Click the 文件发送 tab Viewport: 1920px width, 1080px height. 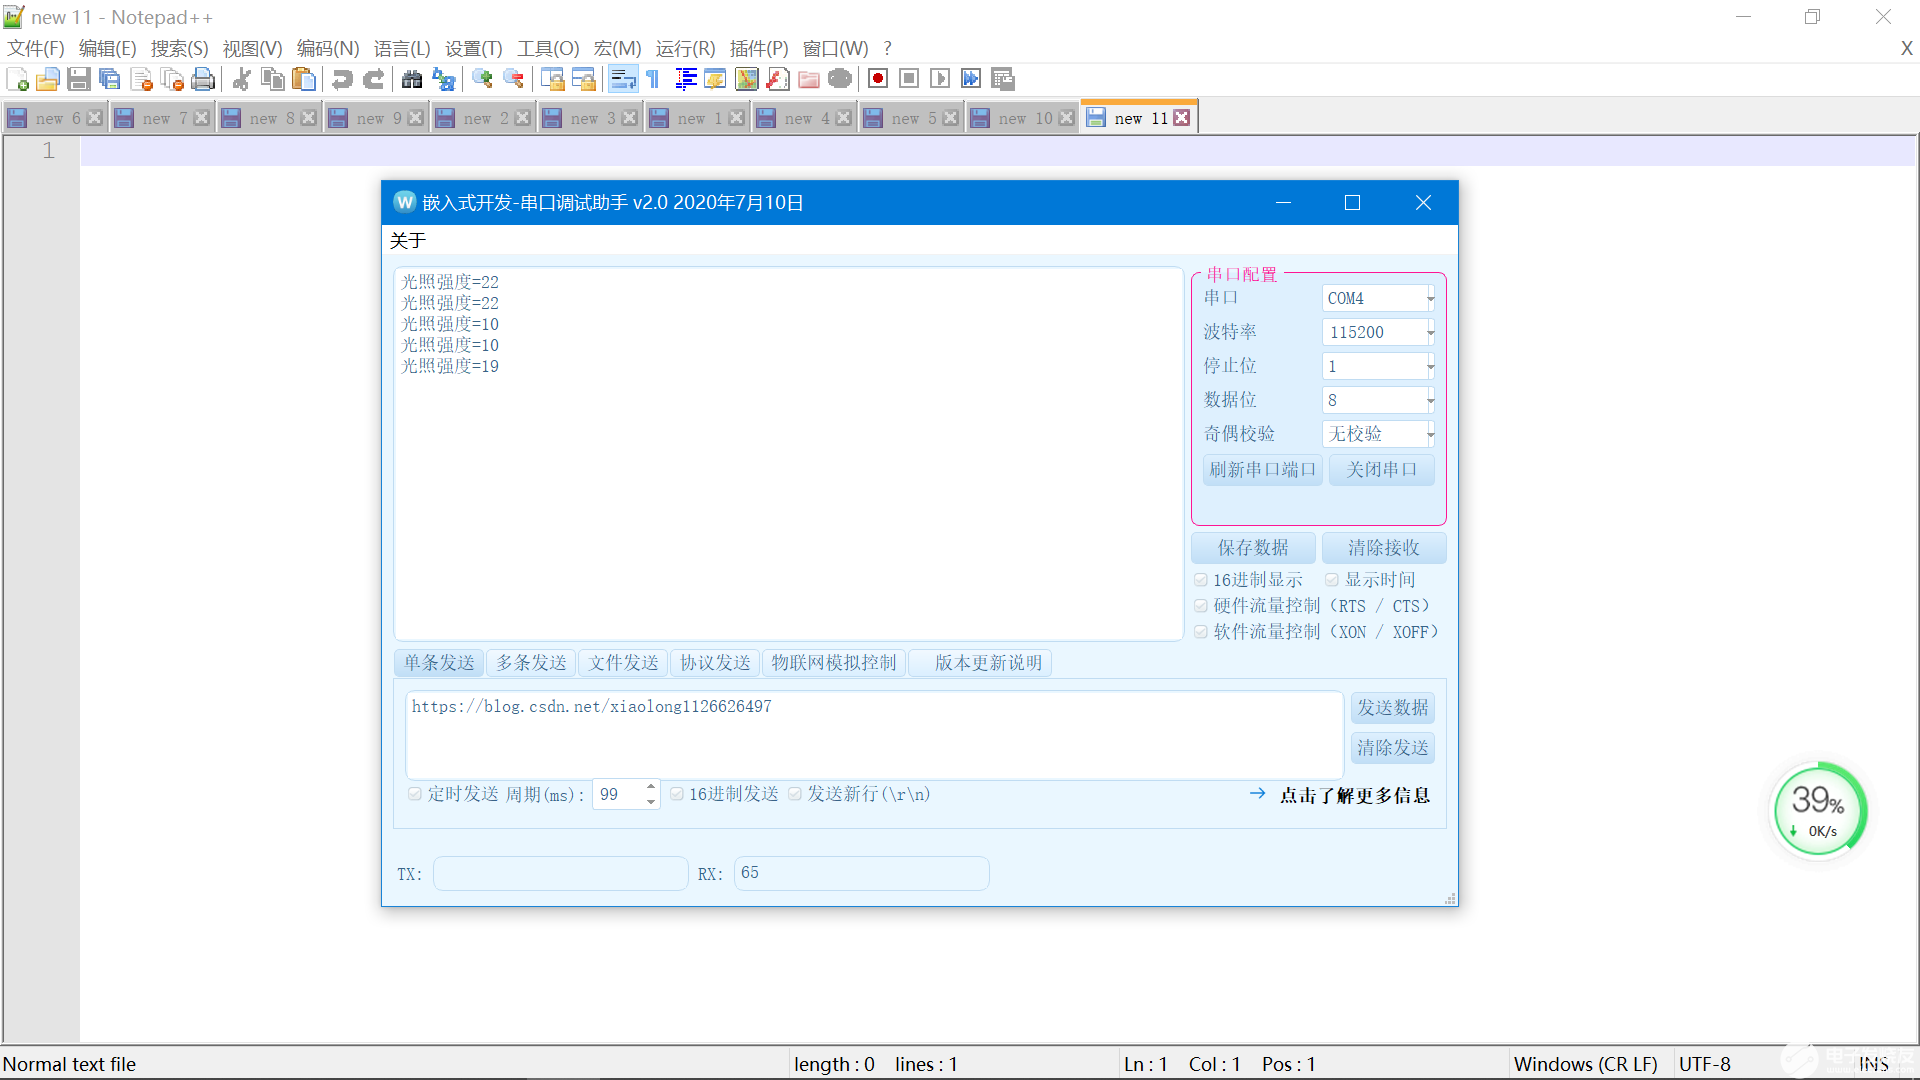coord(622,661)
